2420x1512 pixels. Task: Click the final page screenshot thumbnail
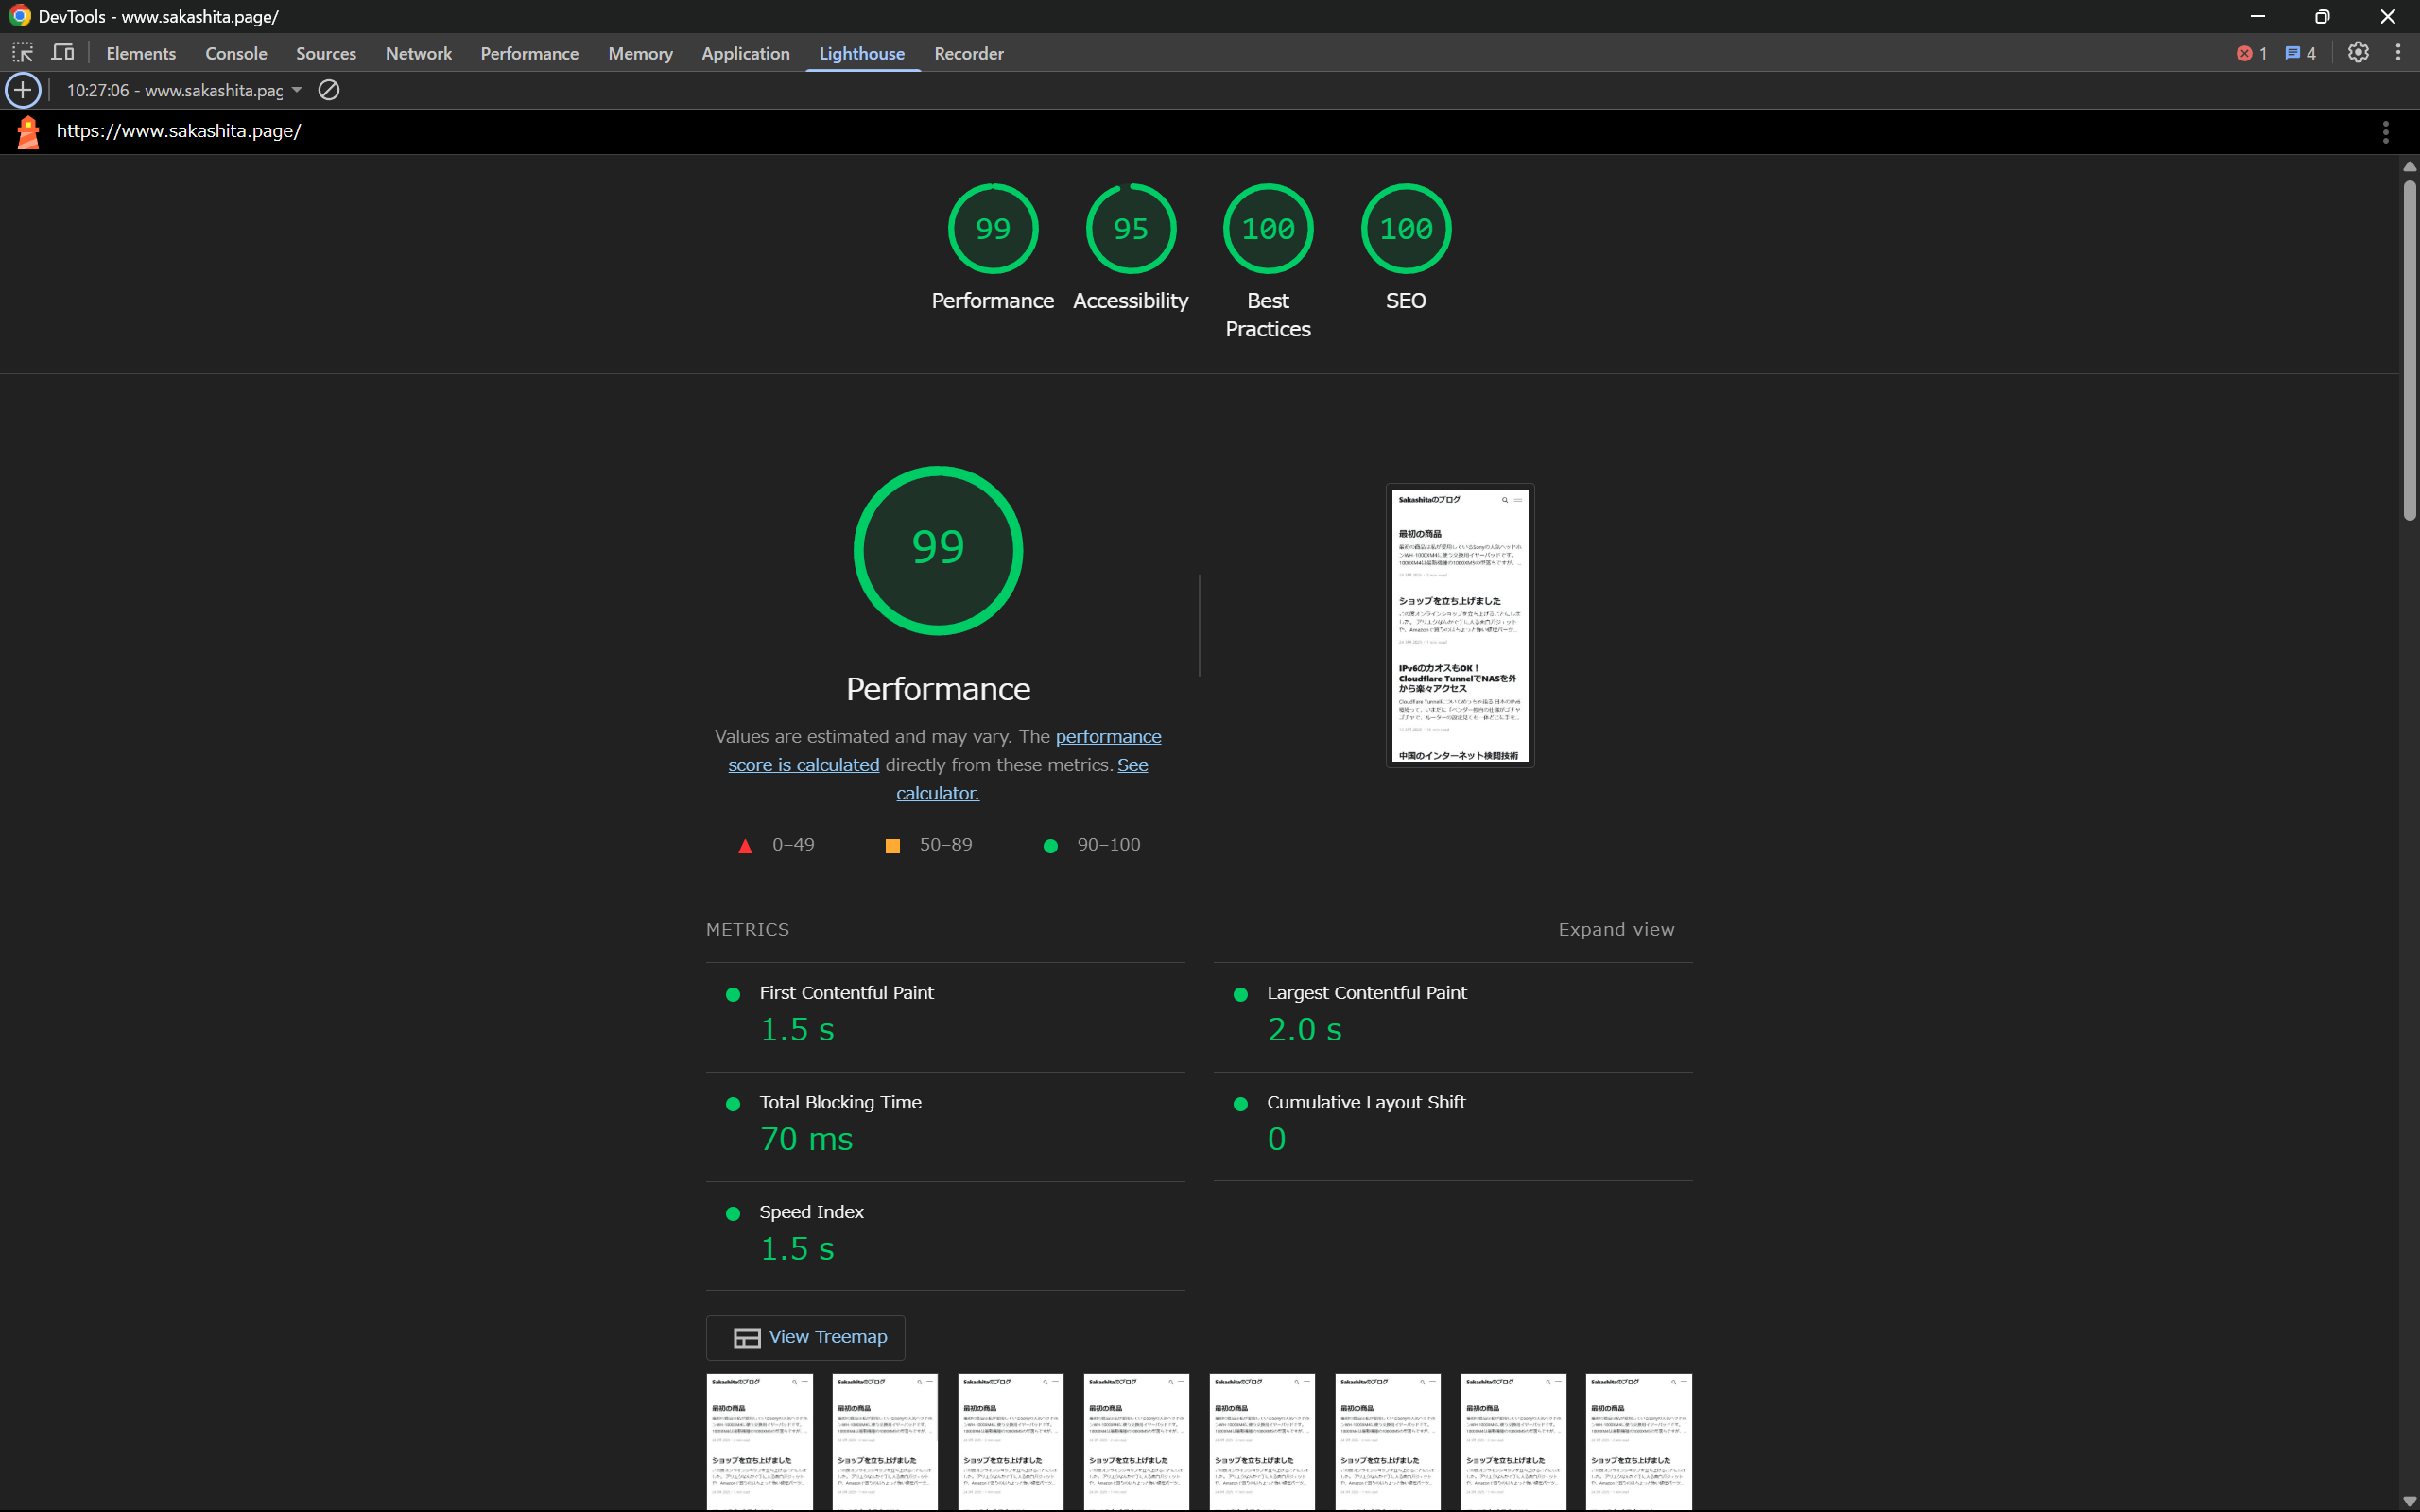pyautogui.click(x=1459, y=626)
